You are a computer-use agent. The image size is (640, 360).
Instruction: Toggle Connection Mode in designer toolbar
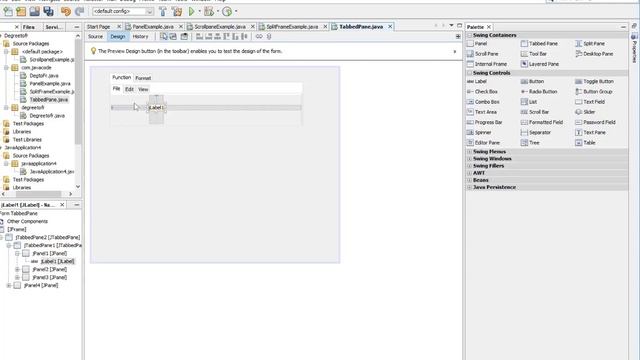pos(173,36)
